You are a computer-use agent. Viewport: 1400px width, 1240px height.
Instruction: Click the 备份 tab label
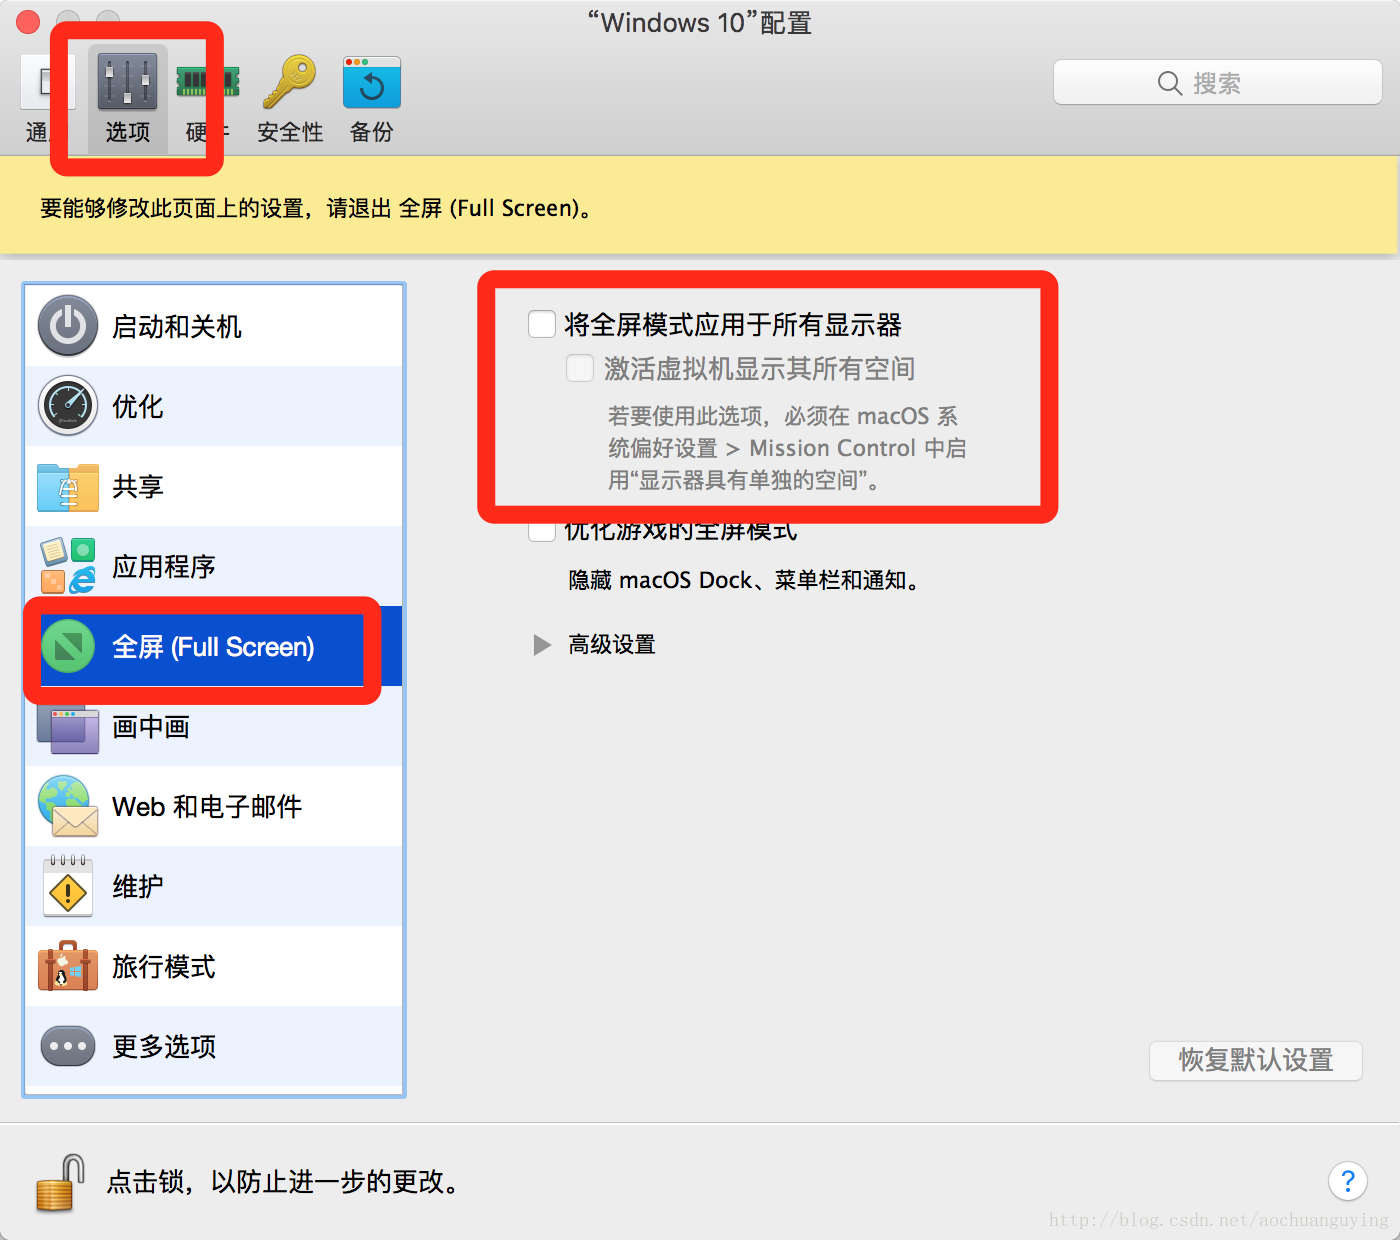pos(372,132)
